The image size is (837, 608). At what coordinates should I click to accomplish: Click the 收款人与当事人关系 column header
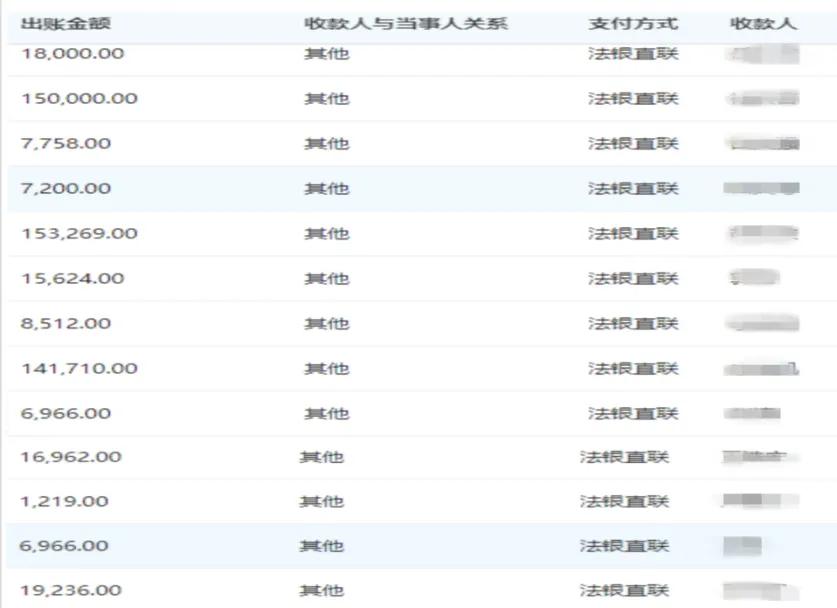point(406,23)
